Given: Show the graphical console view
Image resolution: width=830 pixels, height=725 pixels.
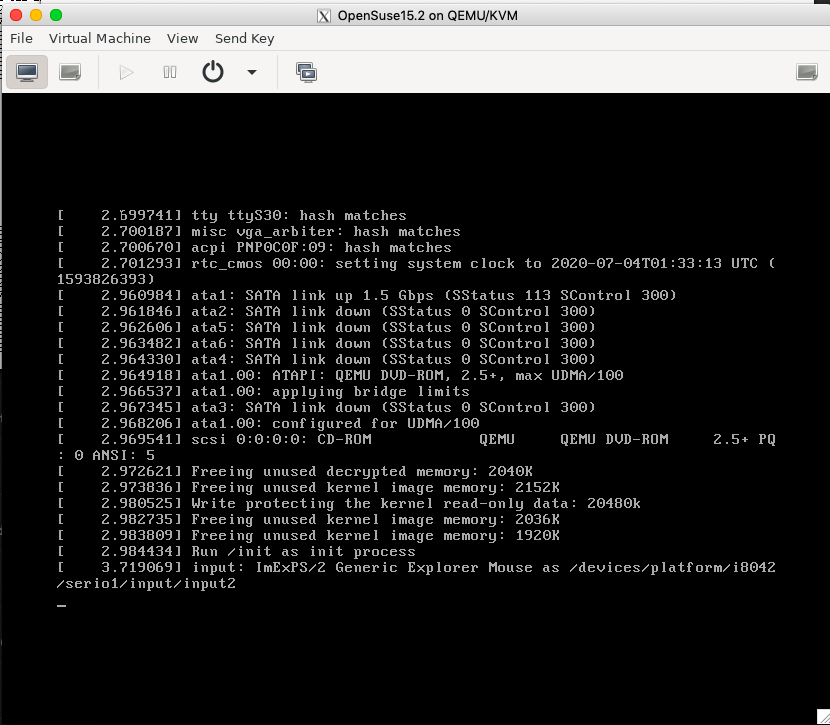Looking at the screenshot, I should point(27,72).
